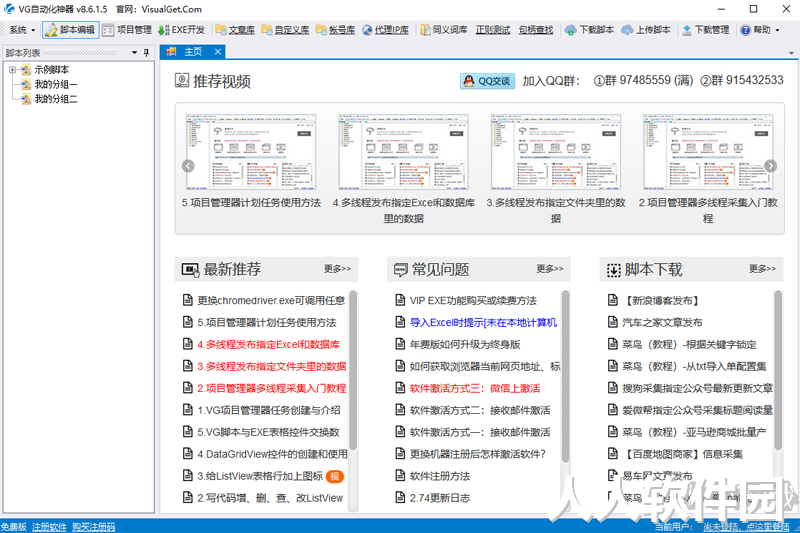Open video thumbnail 3.多线程发布指定文件夹里的数据
Screen dimensions: 800x533
tap(556, 152)
